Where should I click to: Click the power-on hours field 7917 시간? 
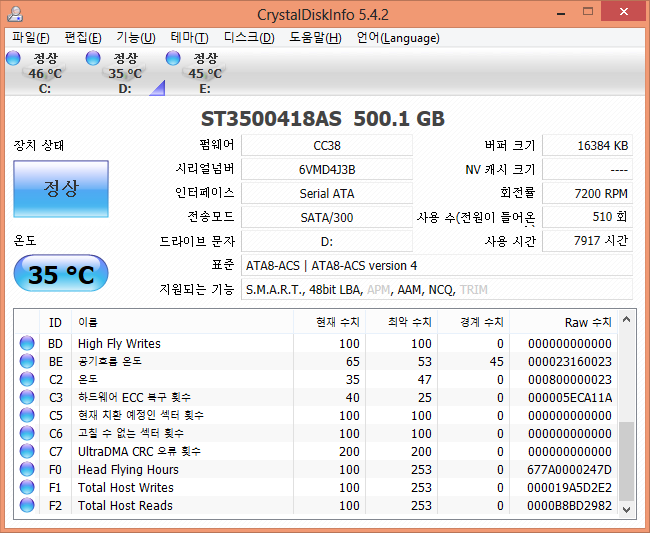click(x=587, y=241)
